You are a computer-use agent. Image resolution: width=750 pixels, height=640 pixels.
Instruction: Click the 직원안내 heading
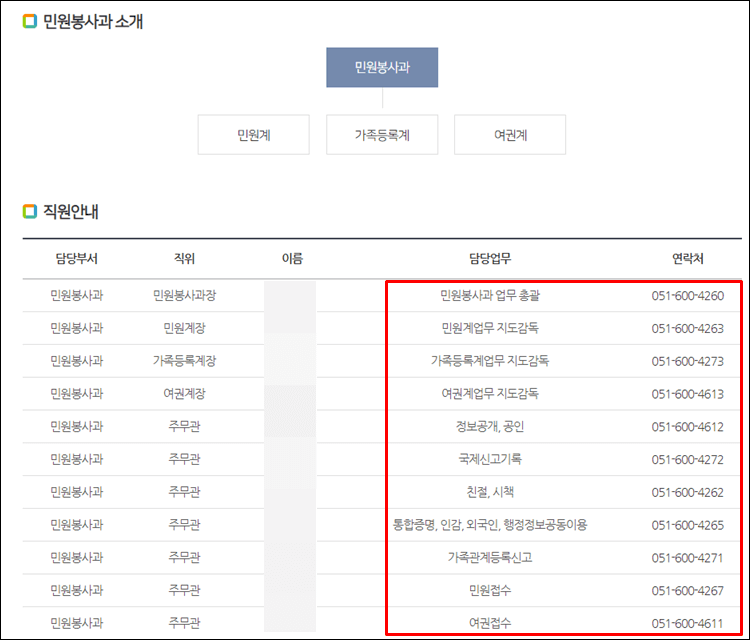[71, 211]
